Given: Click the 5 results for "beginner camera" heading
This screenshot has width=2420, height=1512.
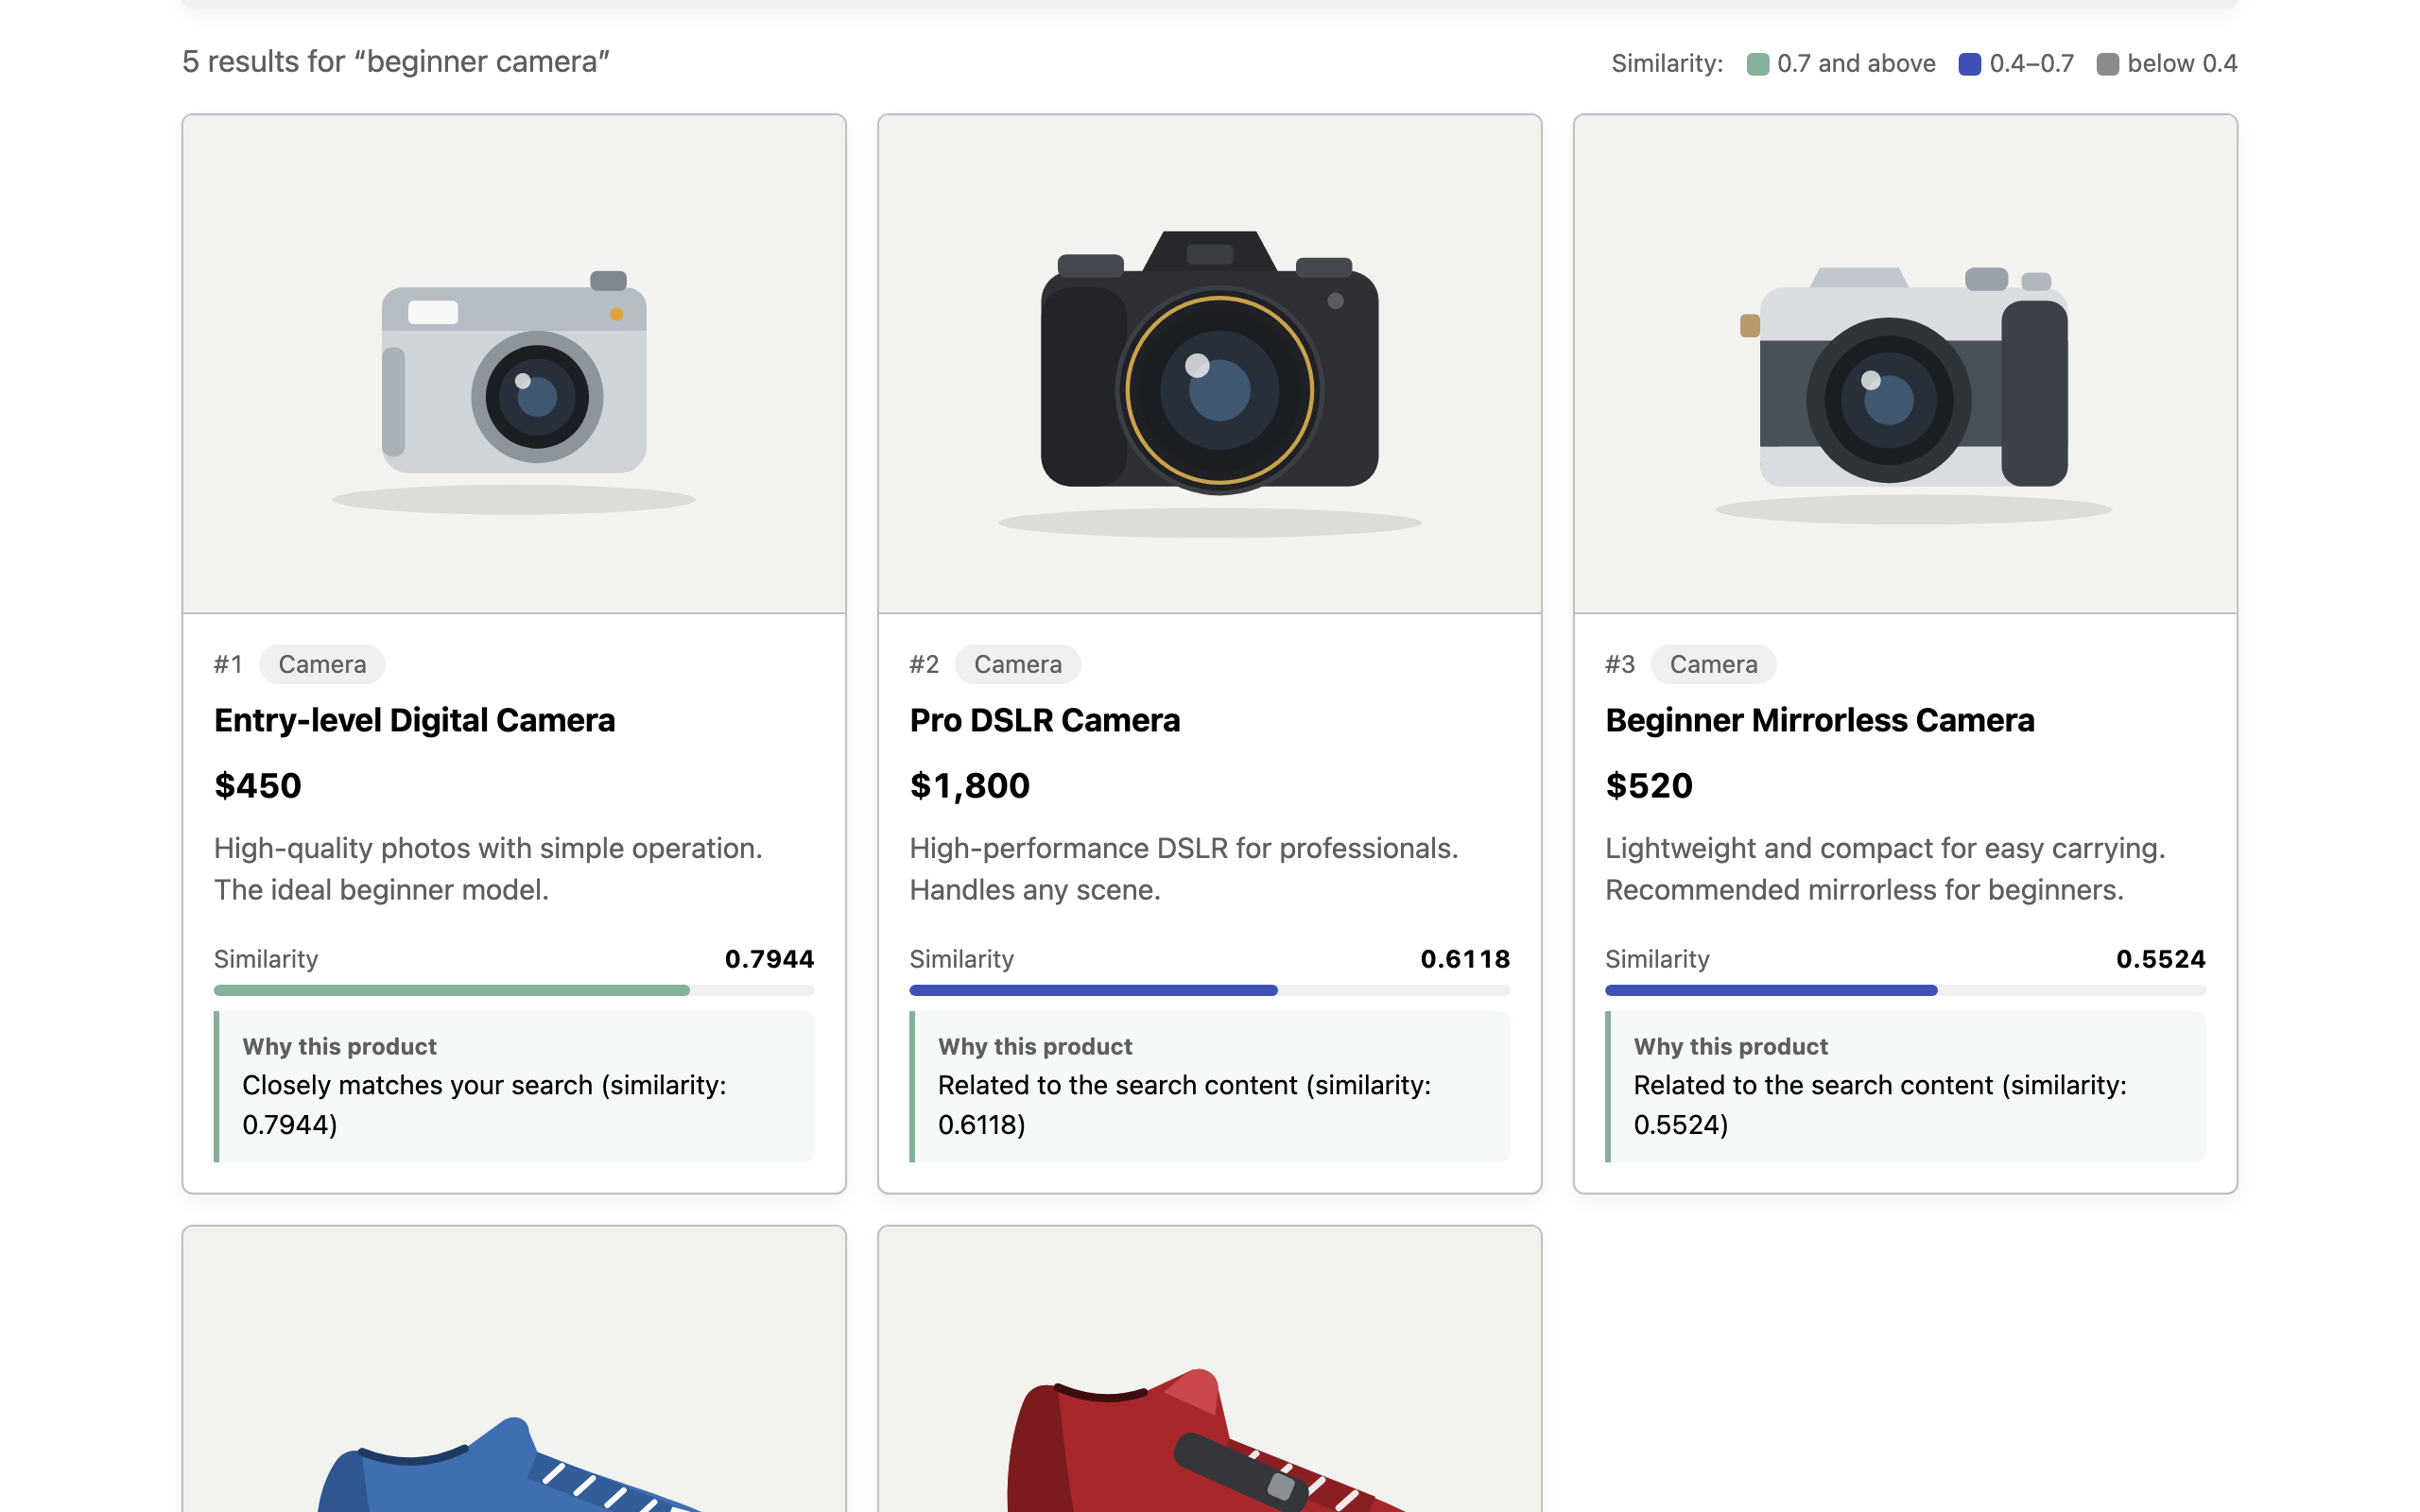Looking at the screenshot, I should coord(396,62).
